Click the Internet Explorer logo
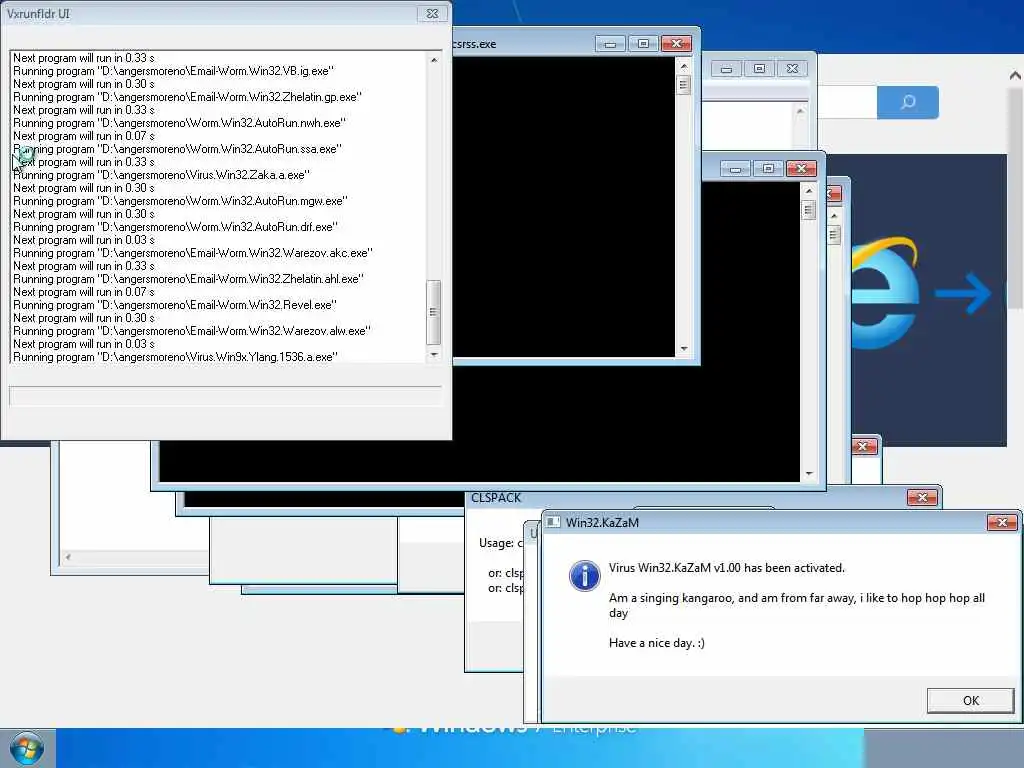This screenshot has width=1024, height=768. click(884, 294)
